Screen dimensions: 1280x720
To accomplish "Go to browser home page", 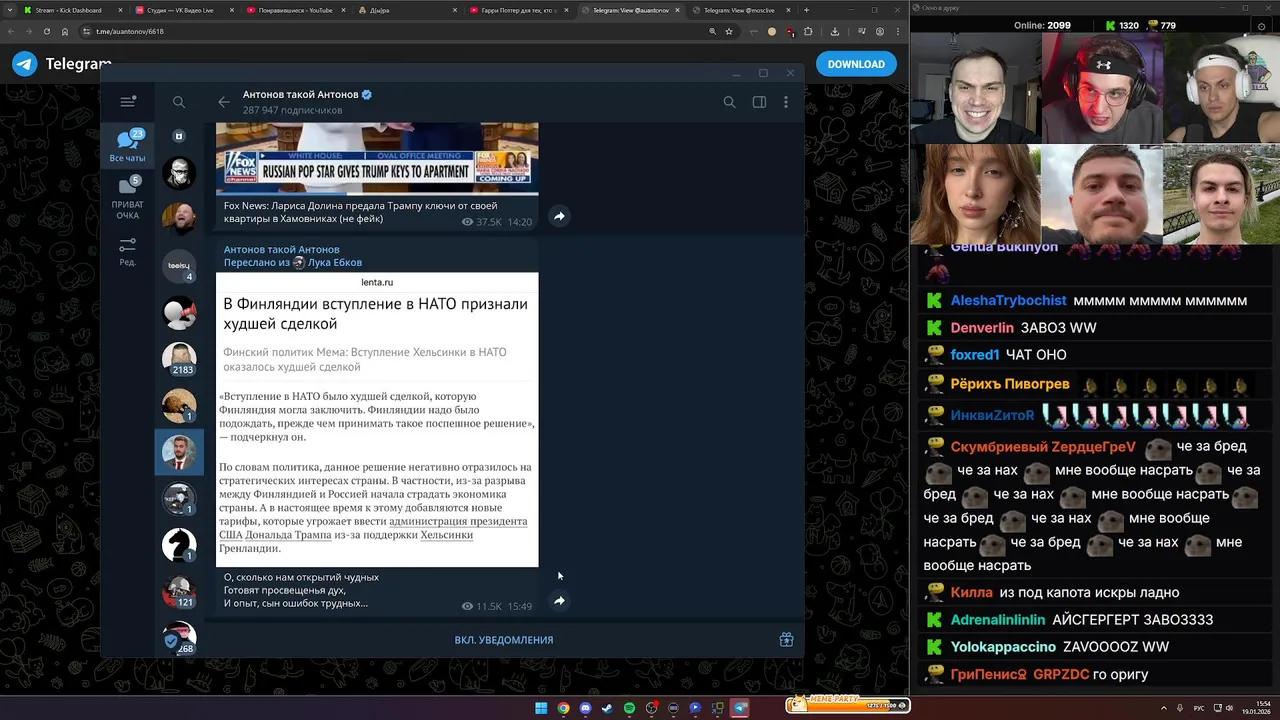I will coord(65,31).
